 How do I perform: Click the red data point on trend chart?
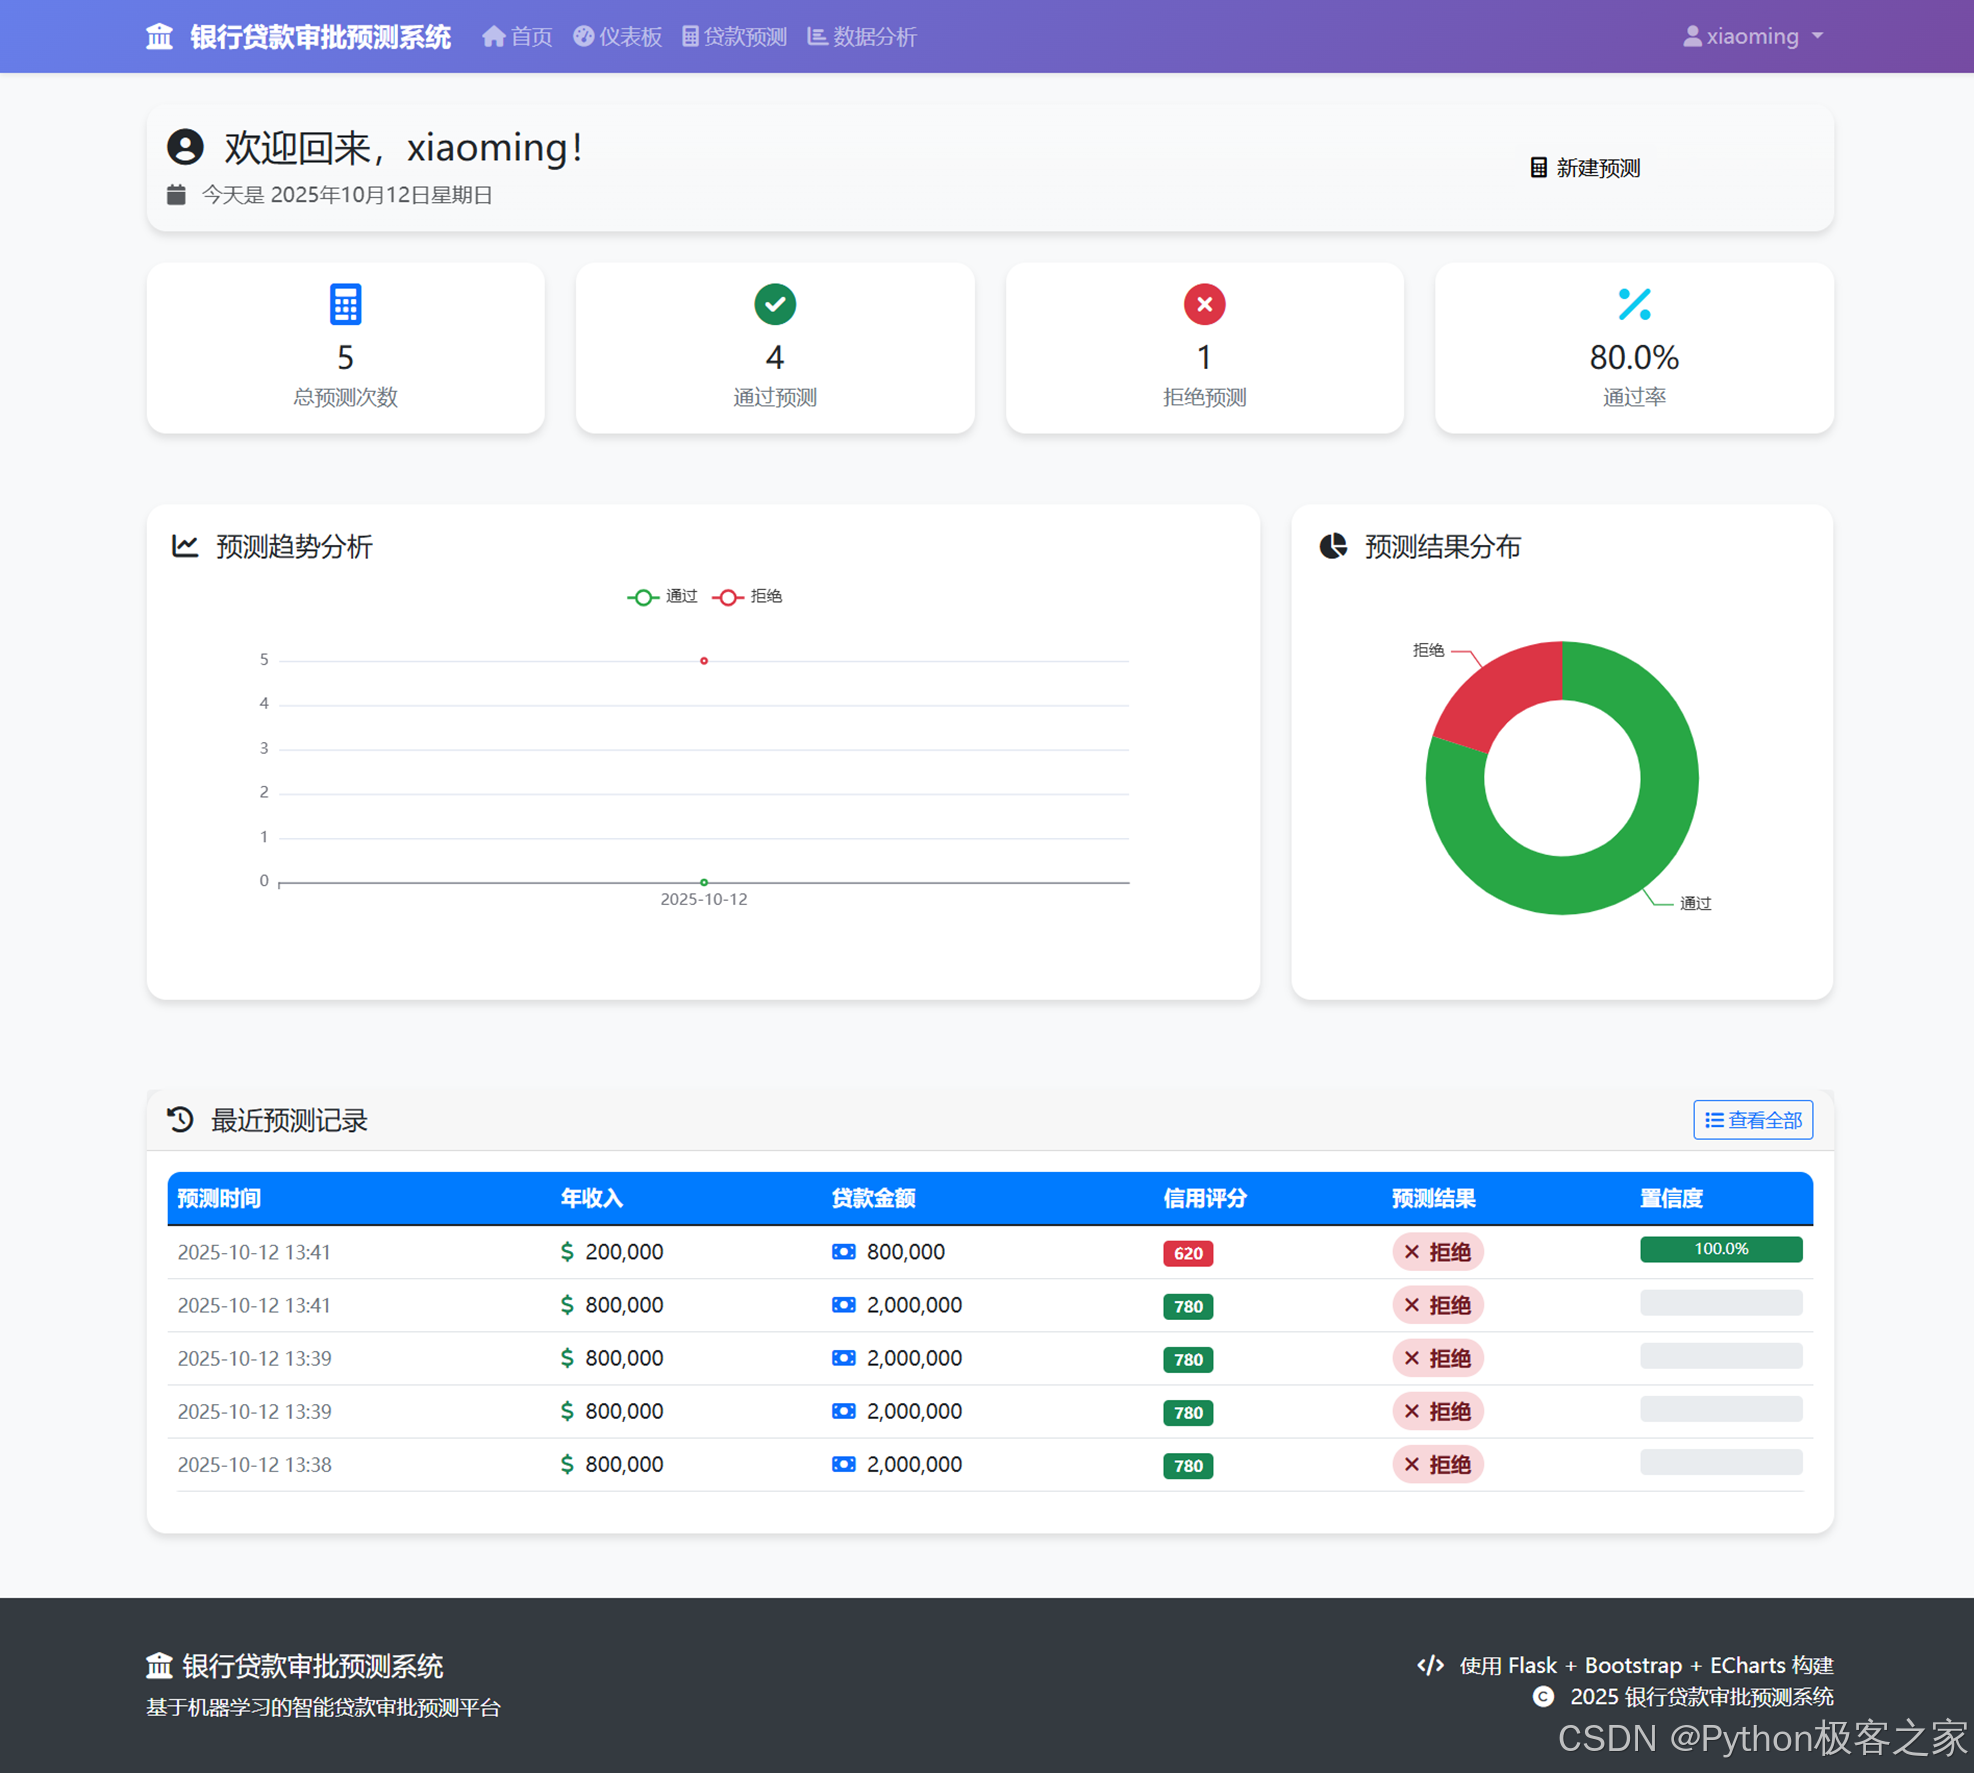click(x=704, y=661)
